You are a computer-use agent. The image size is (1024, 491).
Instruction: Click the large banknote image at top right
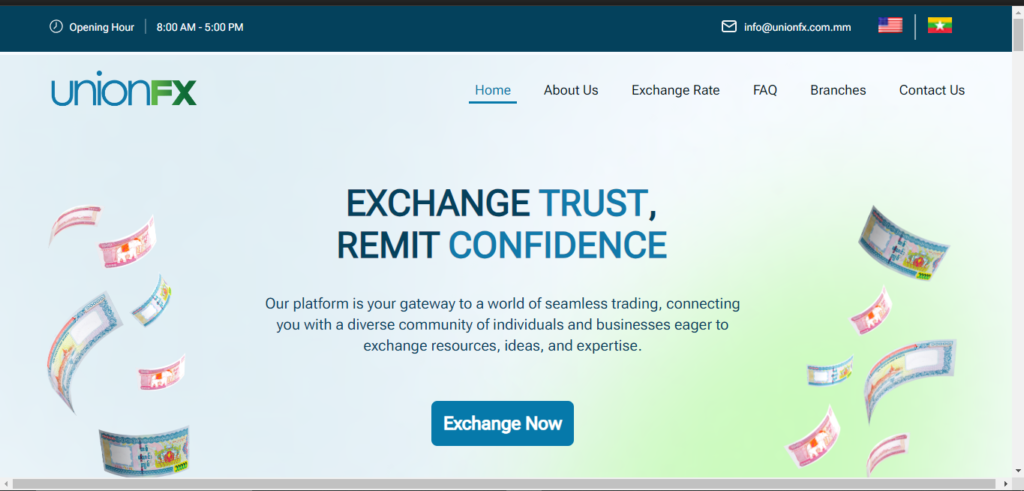[x=903, y=243]
